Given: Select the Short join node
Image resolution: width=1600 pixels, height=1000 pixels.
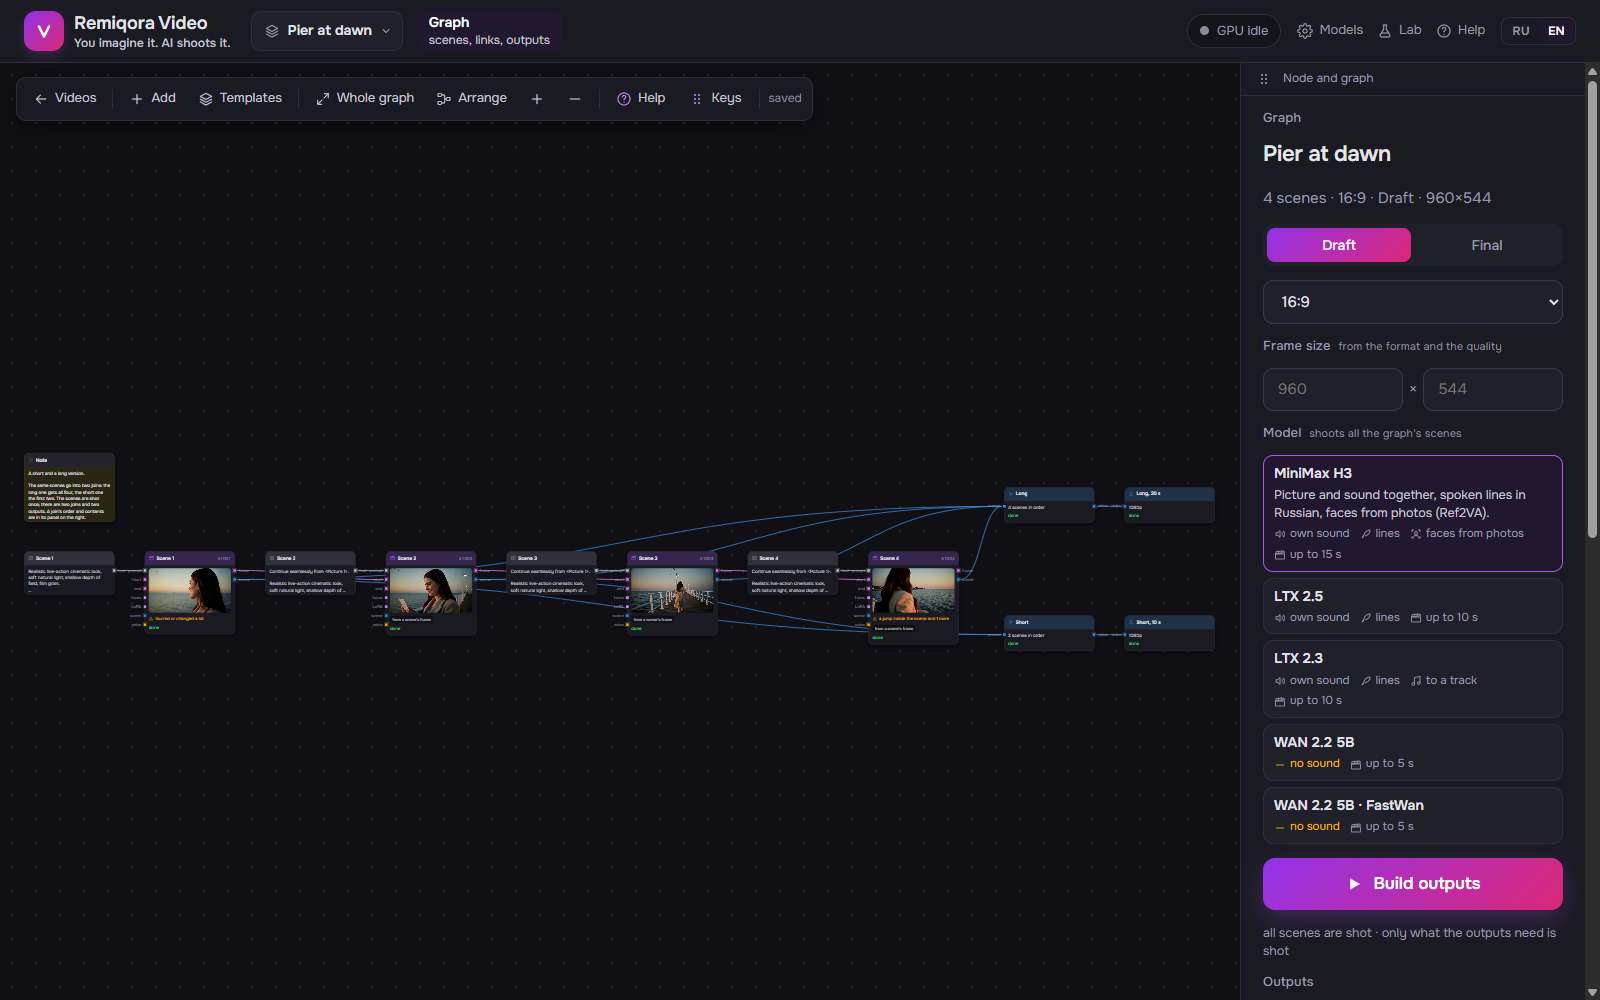Looking at the screenshot, I should click(1049, 633).
